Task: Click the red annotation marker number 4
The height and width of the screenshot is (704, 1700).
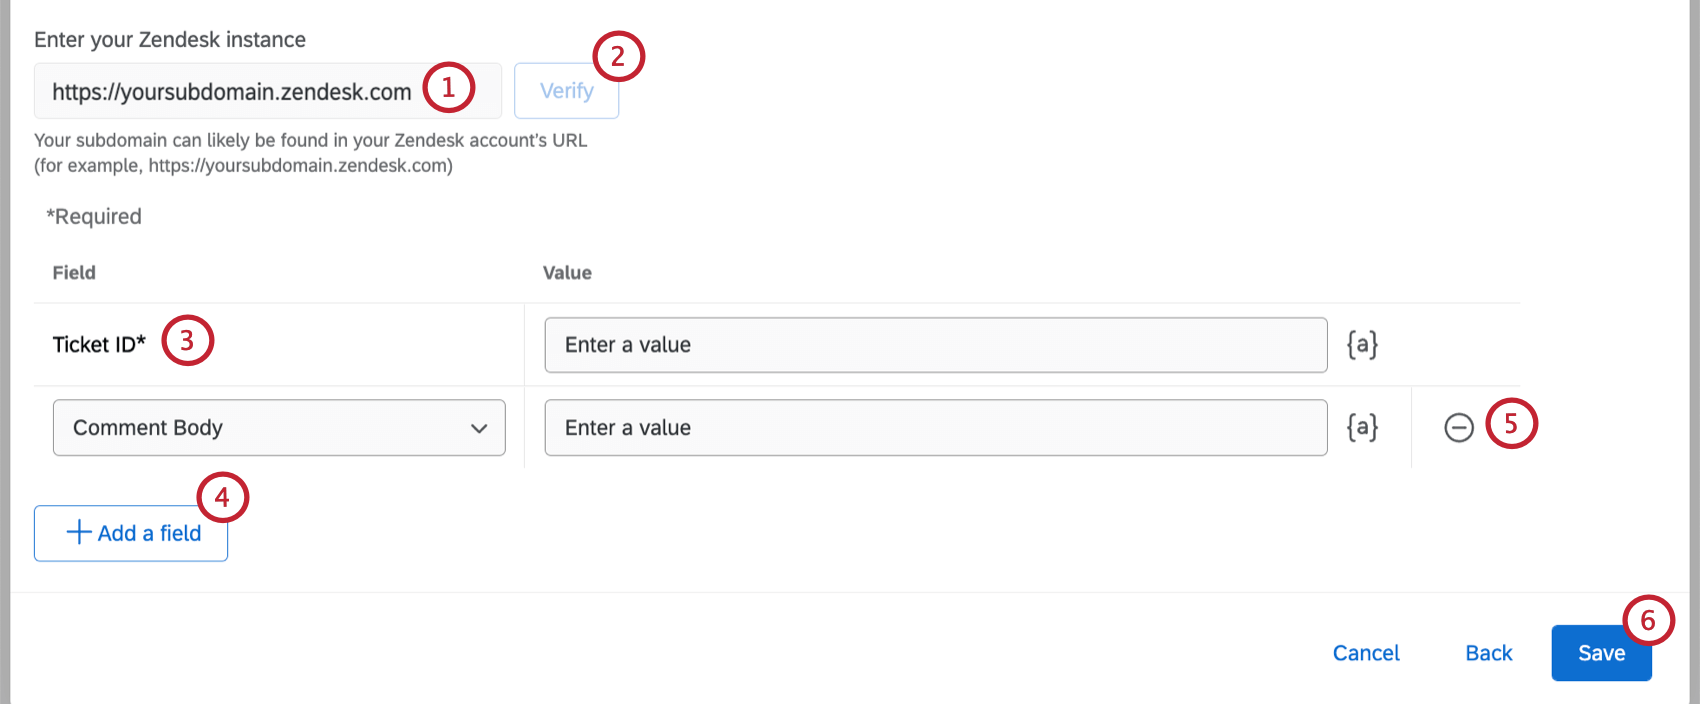Action: (222, 497)
